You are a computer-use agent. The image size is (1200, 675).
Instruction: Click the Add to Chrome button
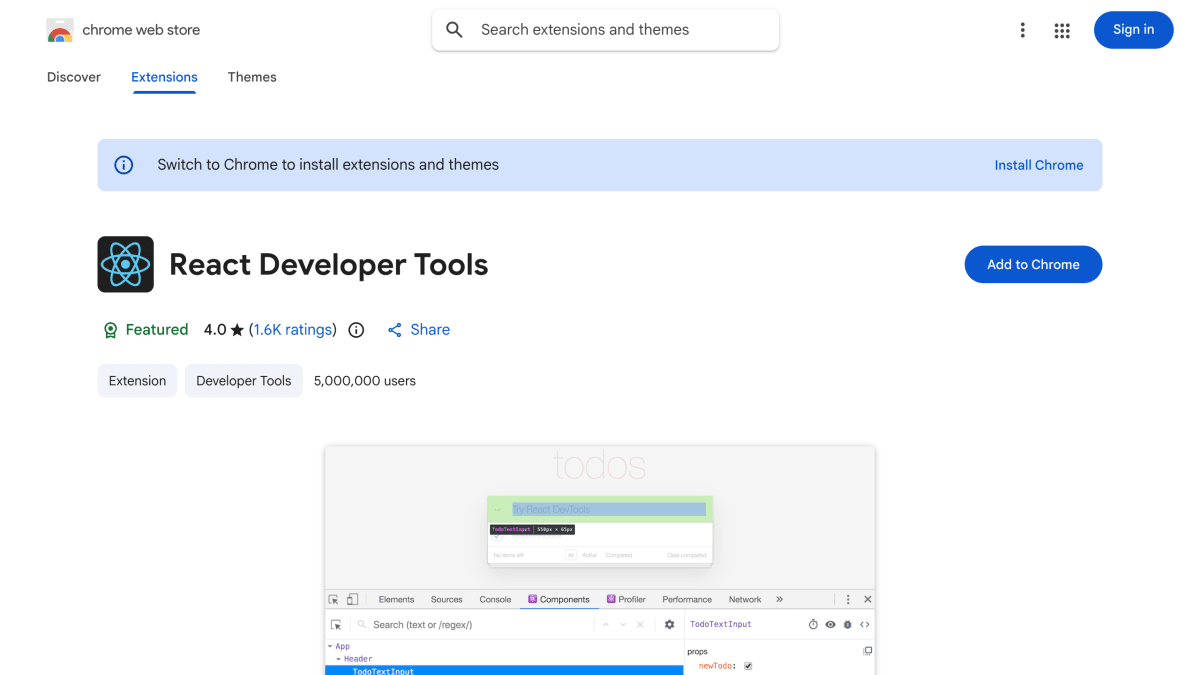tap(1033, 264)
